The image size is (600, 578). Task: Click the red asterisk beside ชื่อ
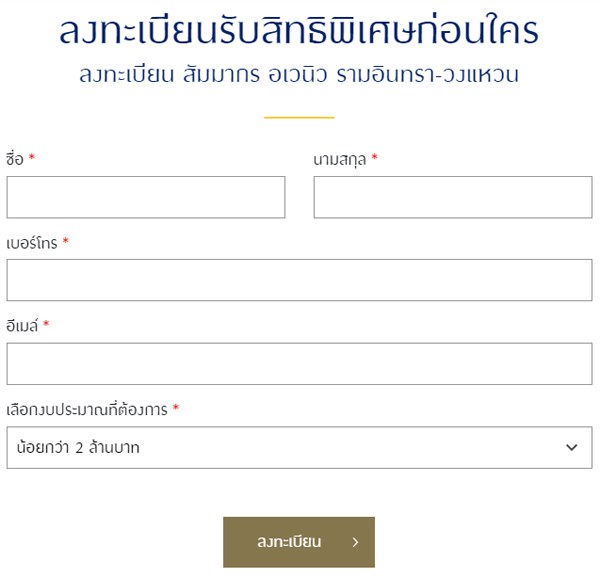[x=31, y=159]
